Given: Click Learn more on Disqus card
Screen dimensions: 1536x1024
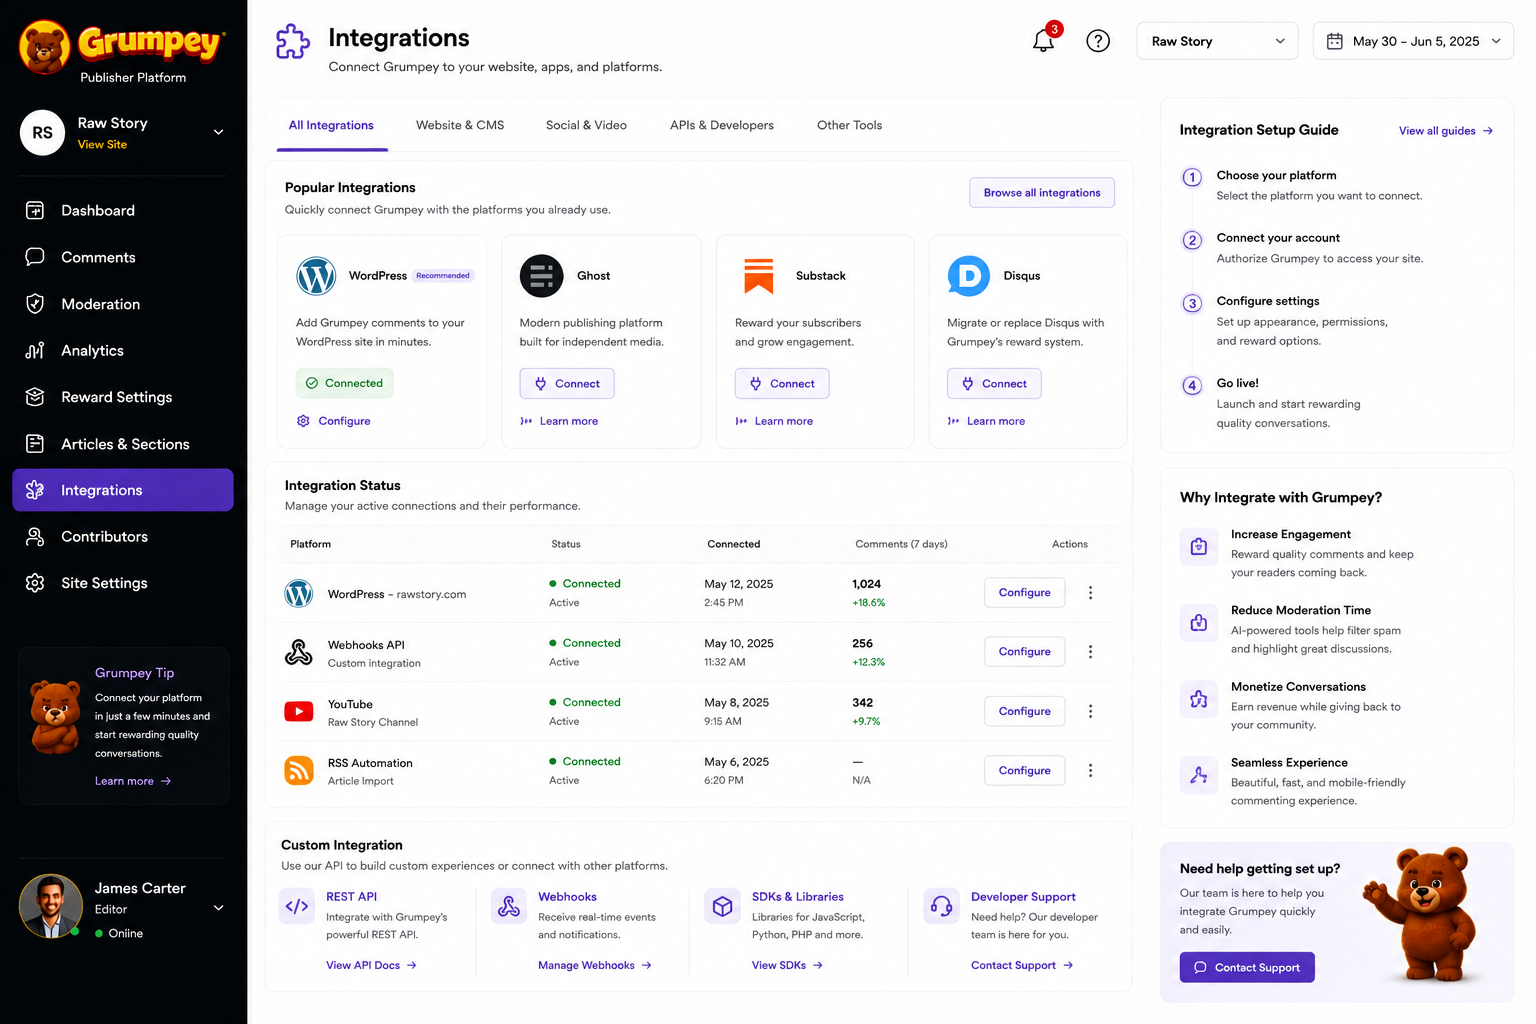Looking at the screenshot, I should coord(987,421).
